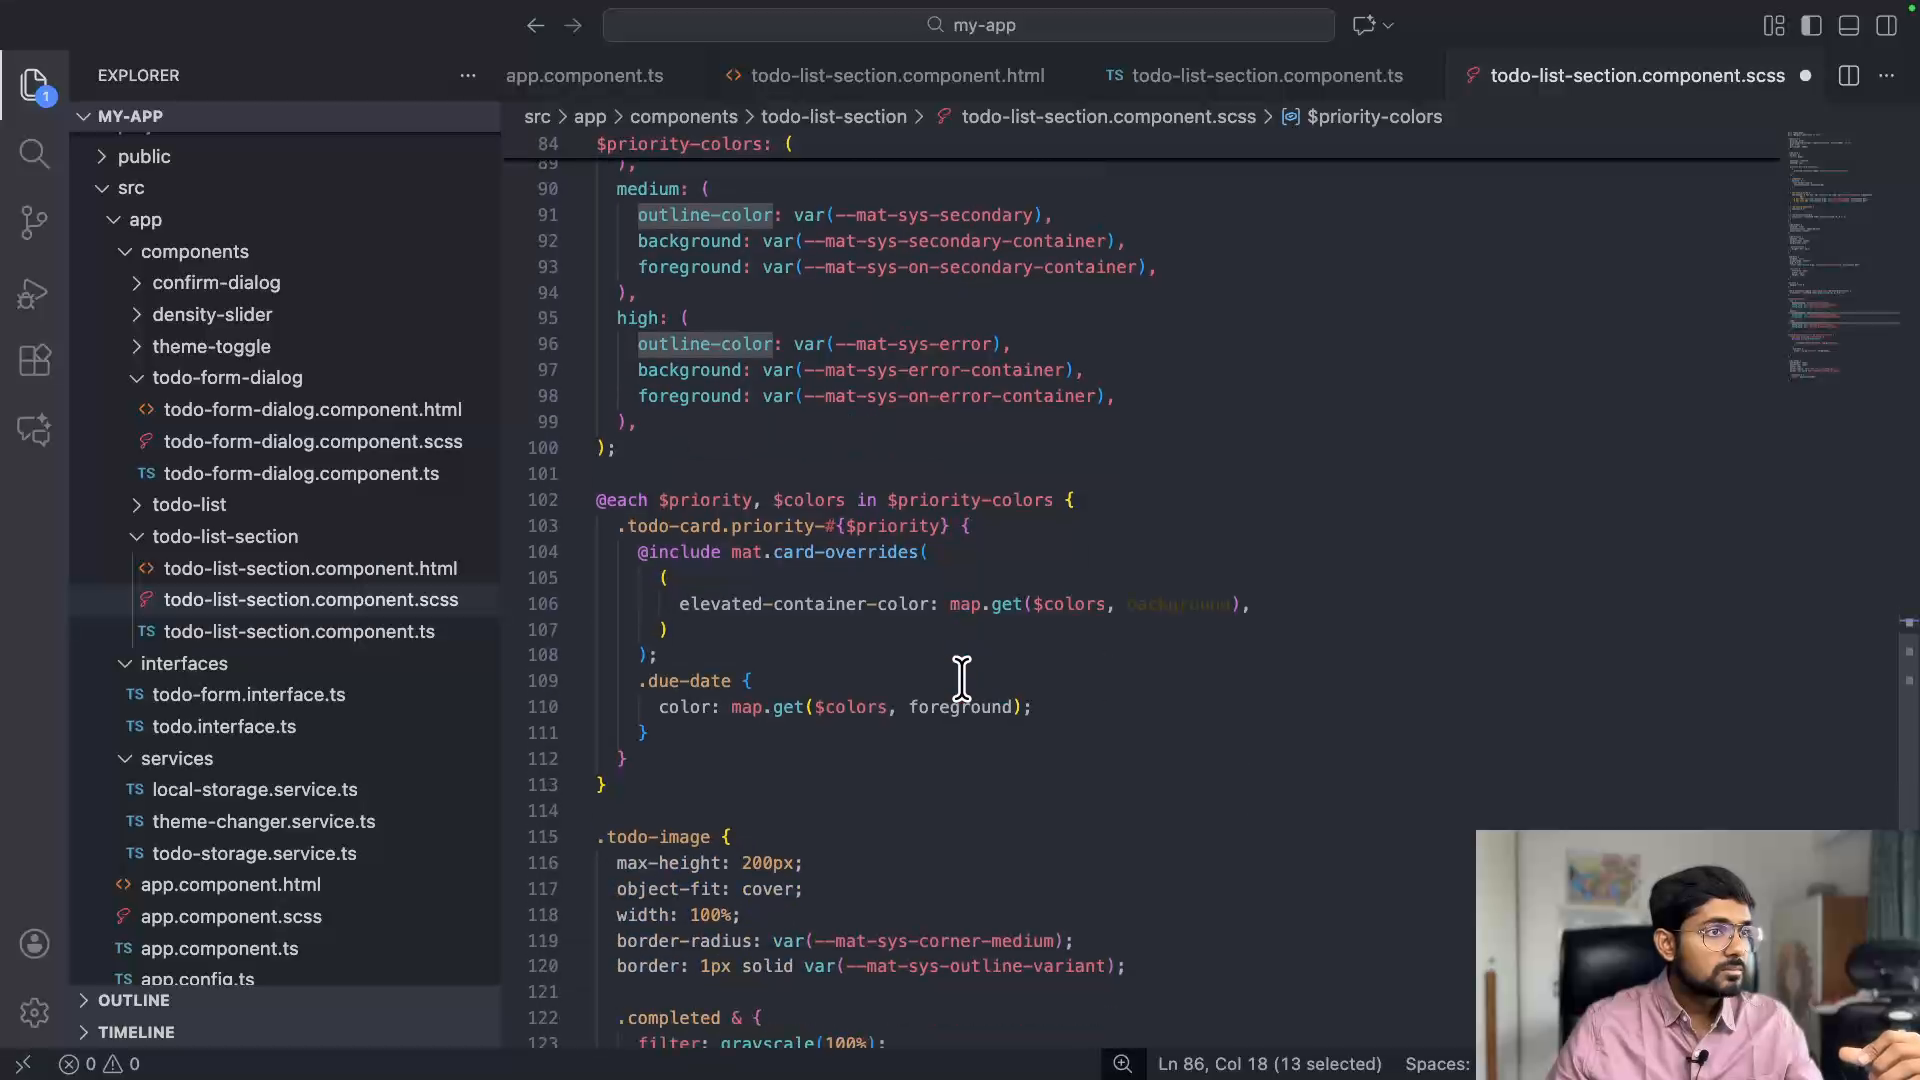Click the my-app command center search box
This screenshot has height=1080, width=1920.
[x=968, y=26]
